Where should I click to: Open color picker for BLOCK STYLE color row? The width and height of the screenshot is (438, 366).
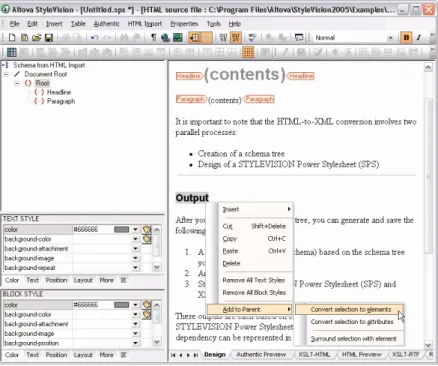[x=147, y=305]
